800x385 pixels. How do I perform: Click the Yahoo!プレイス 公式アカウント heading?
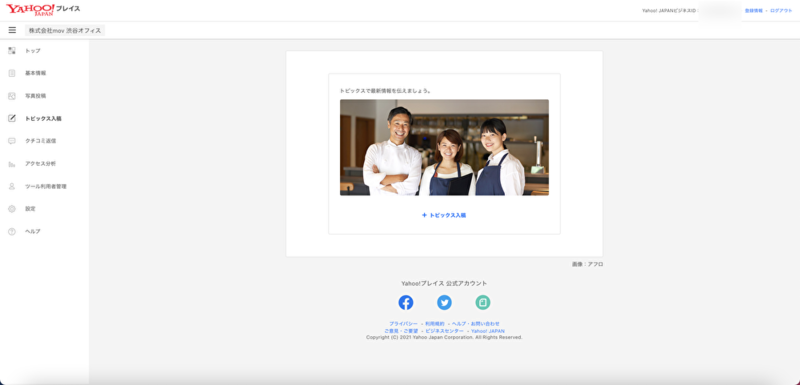pyautogui.click(x=444, y=284)
